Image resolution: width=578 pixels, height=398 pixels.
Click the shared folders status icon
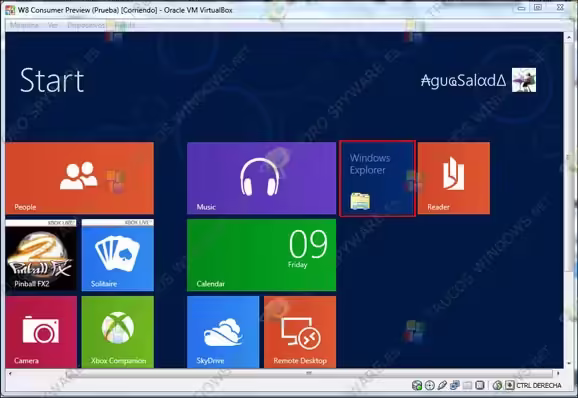(467, 385)
